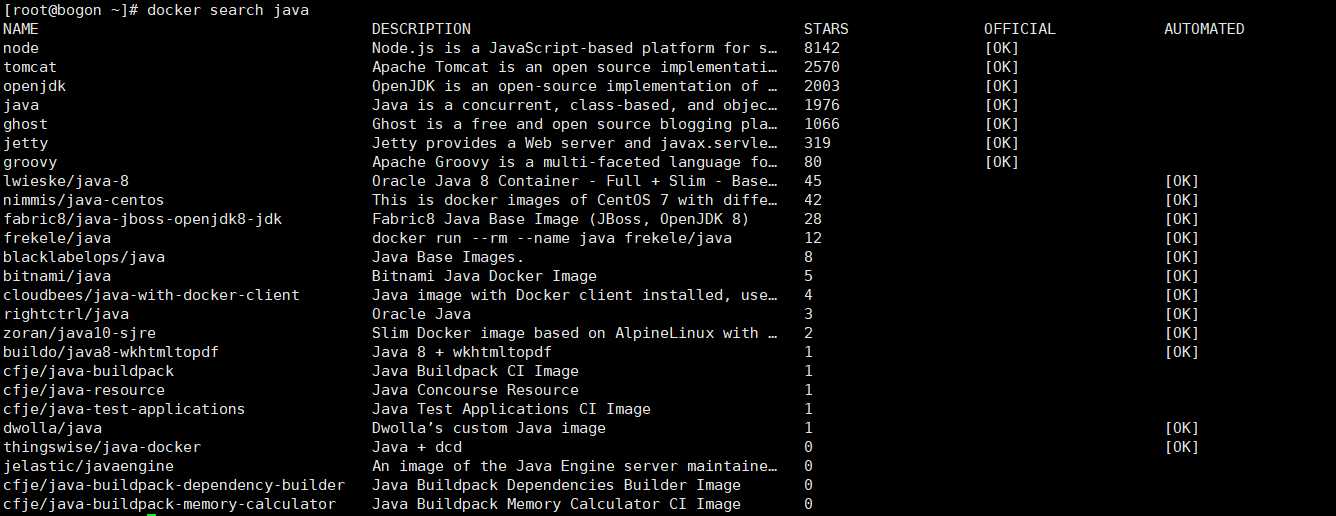Screen dimensions: 1336x516
Task: Select the 'dwolla/java' image name
Action: [52, 428]
